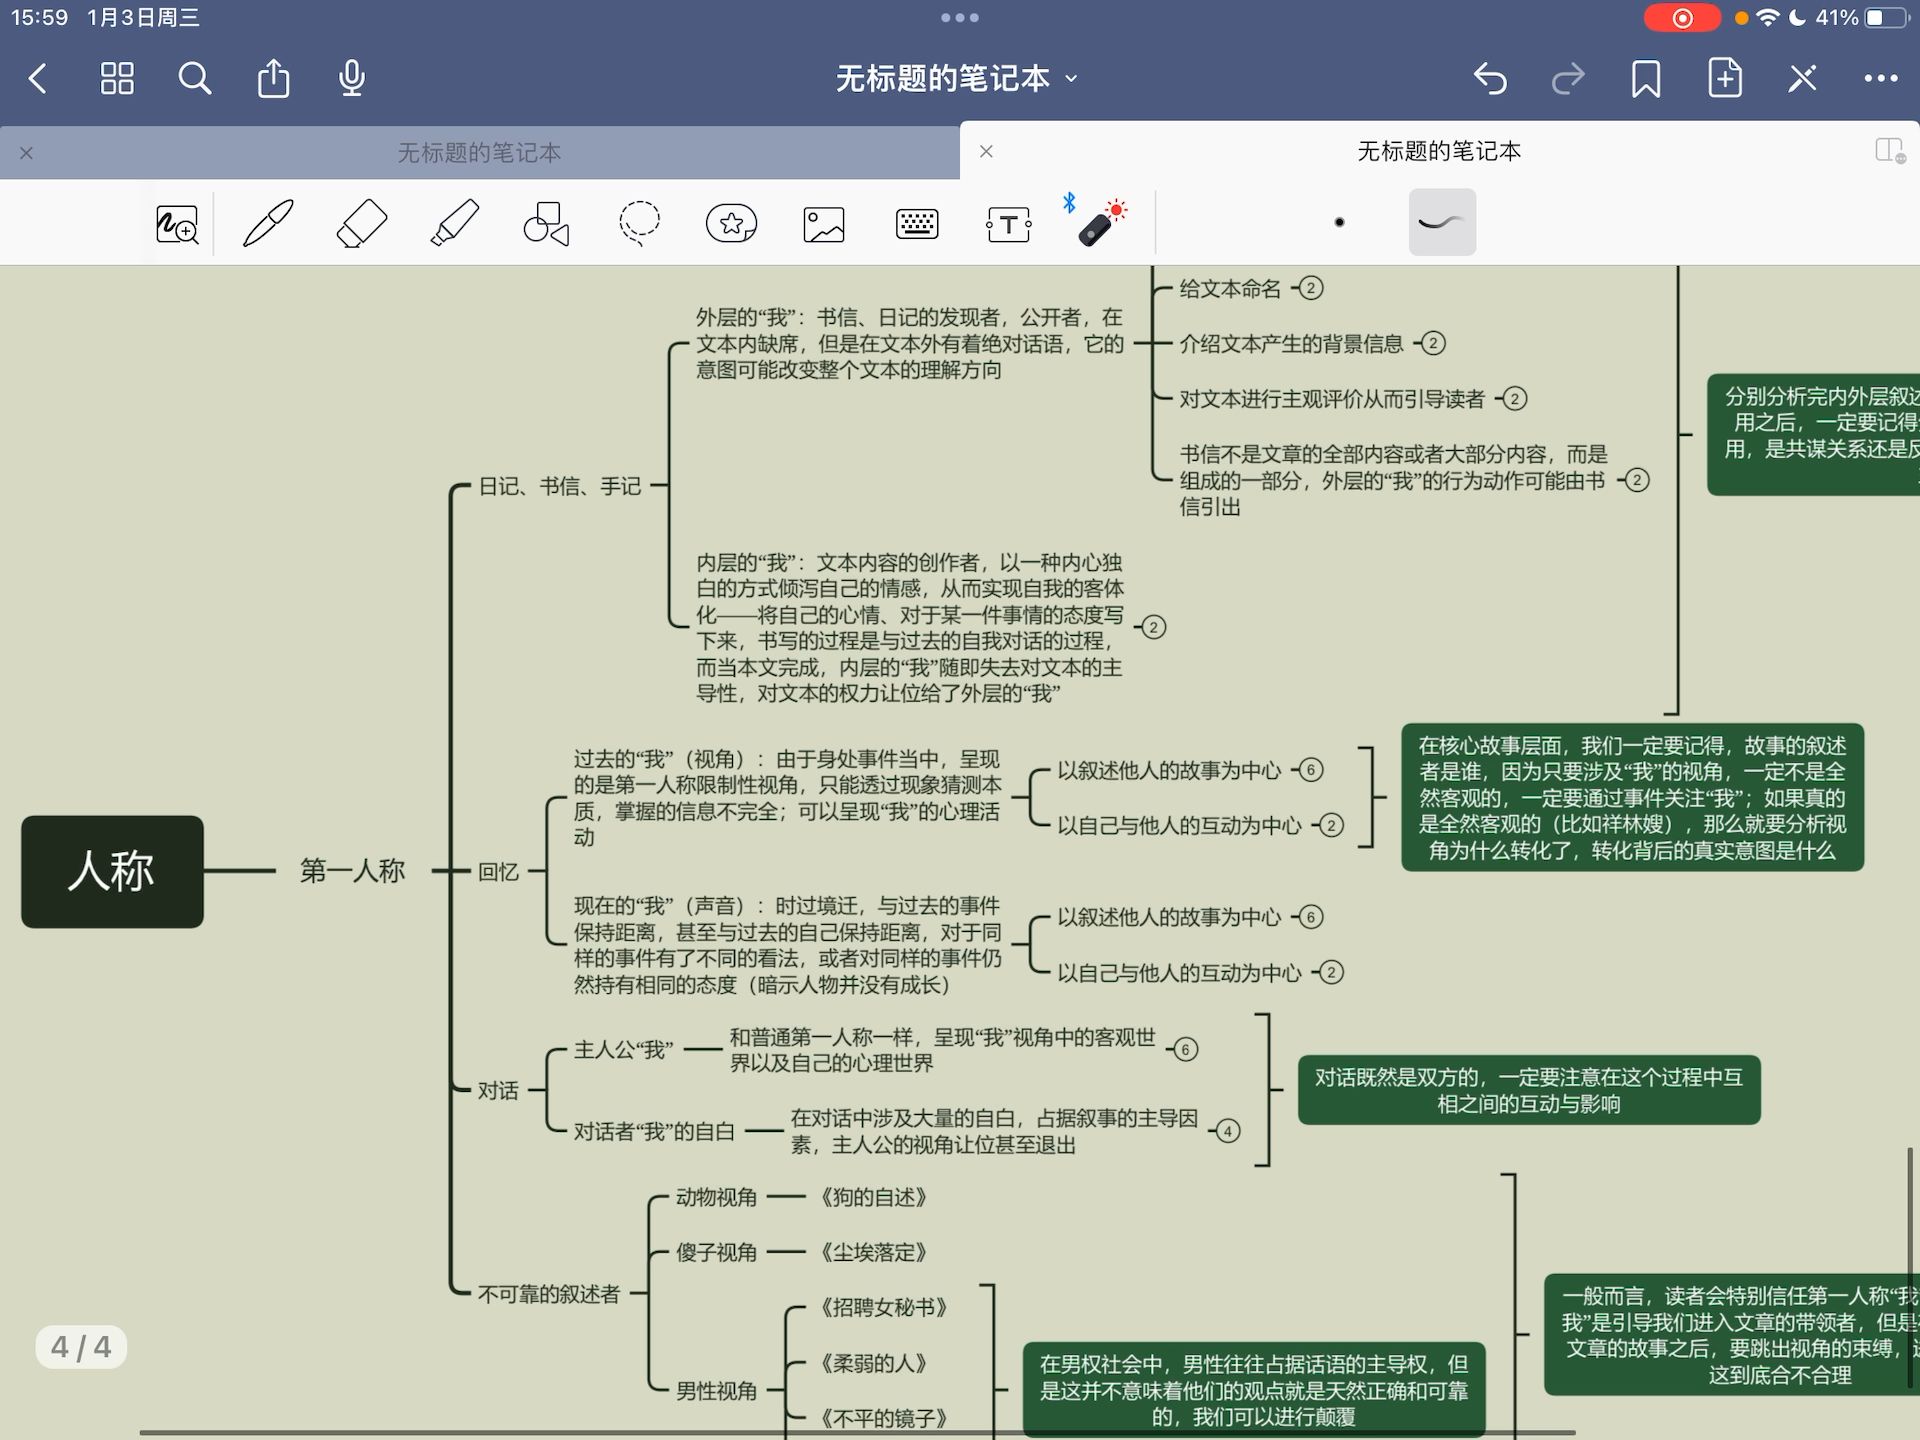Image resolution: width=1920 pixels, height=1440 pixels.
Task: Tap the 人称 root node
Action: pyautogui.click(x=112, y=871)
